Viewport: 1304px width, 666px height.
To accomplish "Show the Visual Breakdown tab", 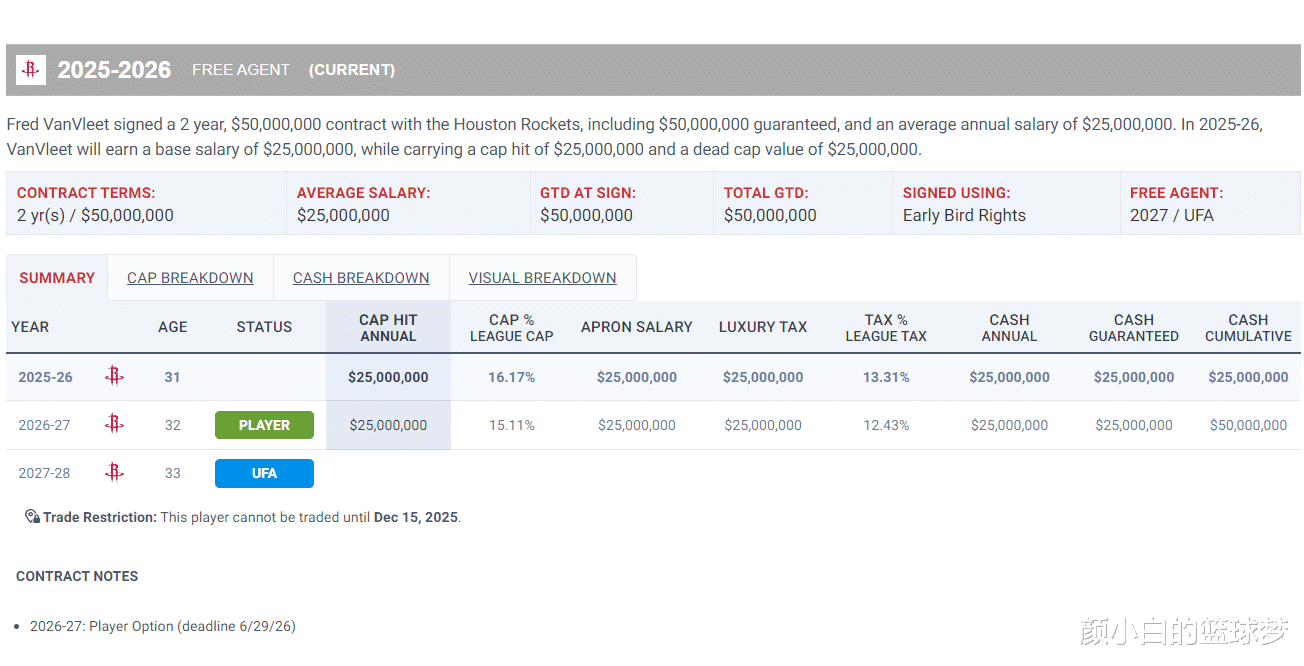I will pos(542,278).
